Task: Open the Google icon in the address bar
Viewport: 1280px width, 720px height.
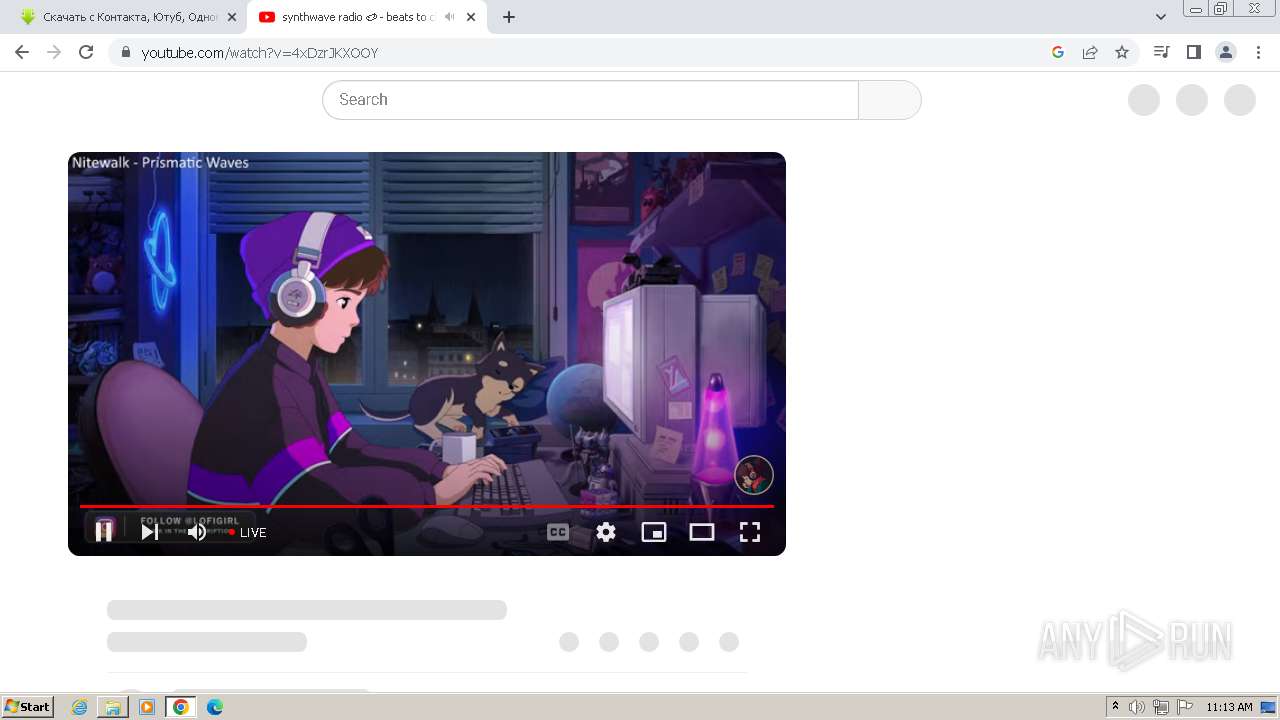Action: click(x=1058, y=52)
